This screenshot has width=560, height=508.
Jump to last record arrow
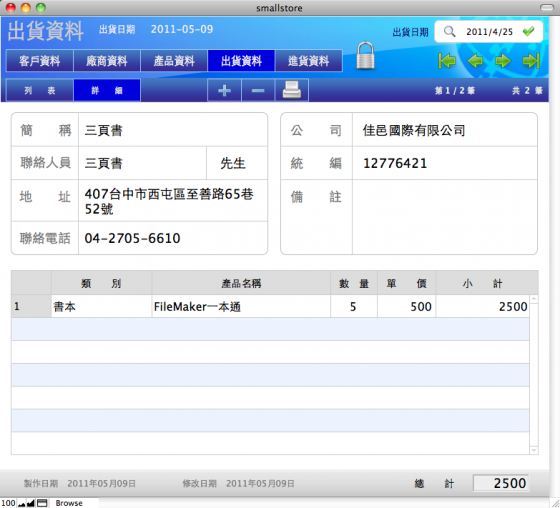[531, 61]
